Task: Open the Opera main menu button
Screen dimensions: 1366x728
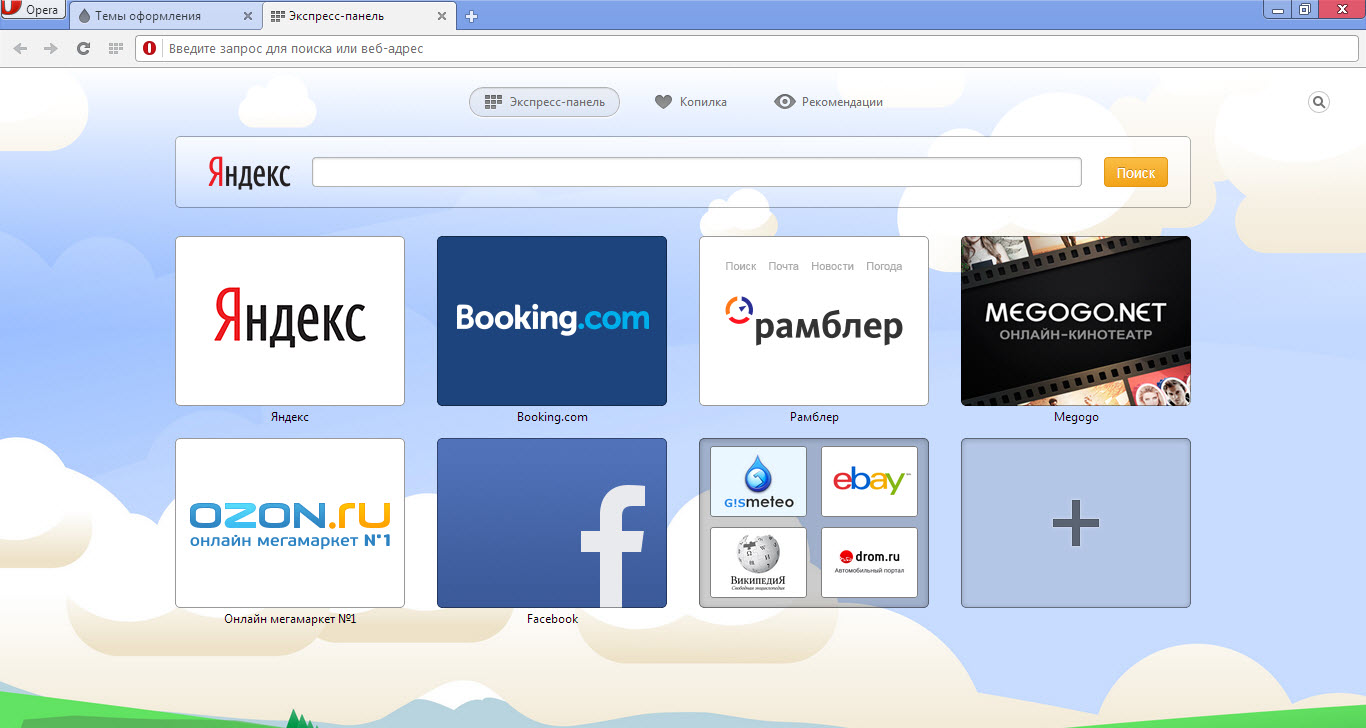Action: (33, 9)
